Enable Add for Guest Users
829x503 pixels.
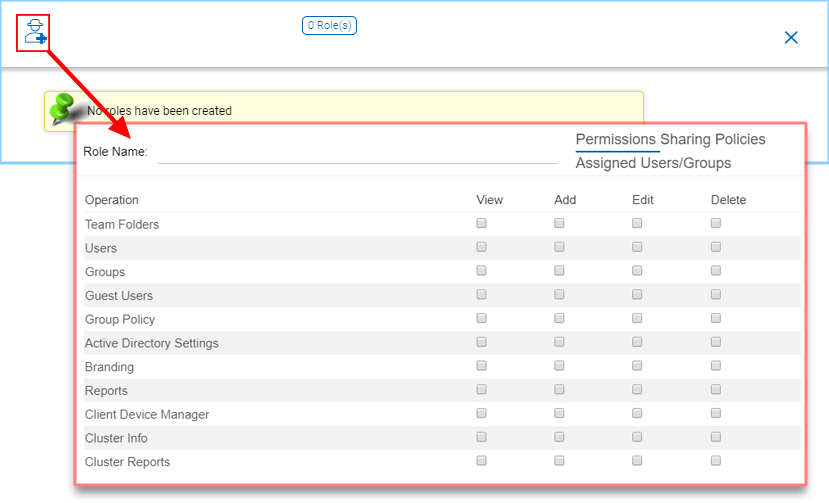559,294
